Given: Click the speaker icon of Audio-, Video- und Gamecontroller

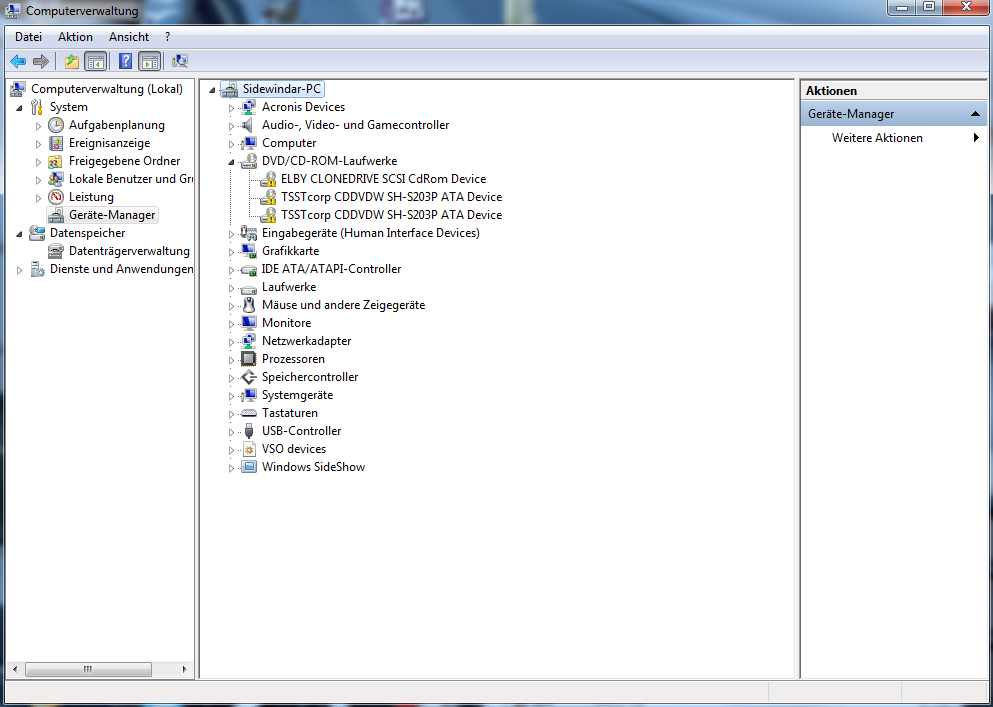Looking at the screenshot, I should (249, 125).
